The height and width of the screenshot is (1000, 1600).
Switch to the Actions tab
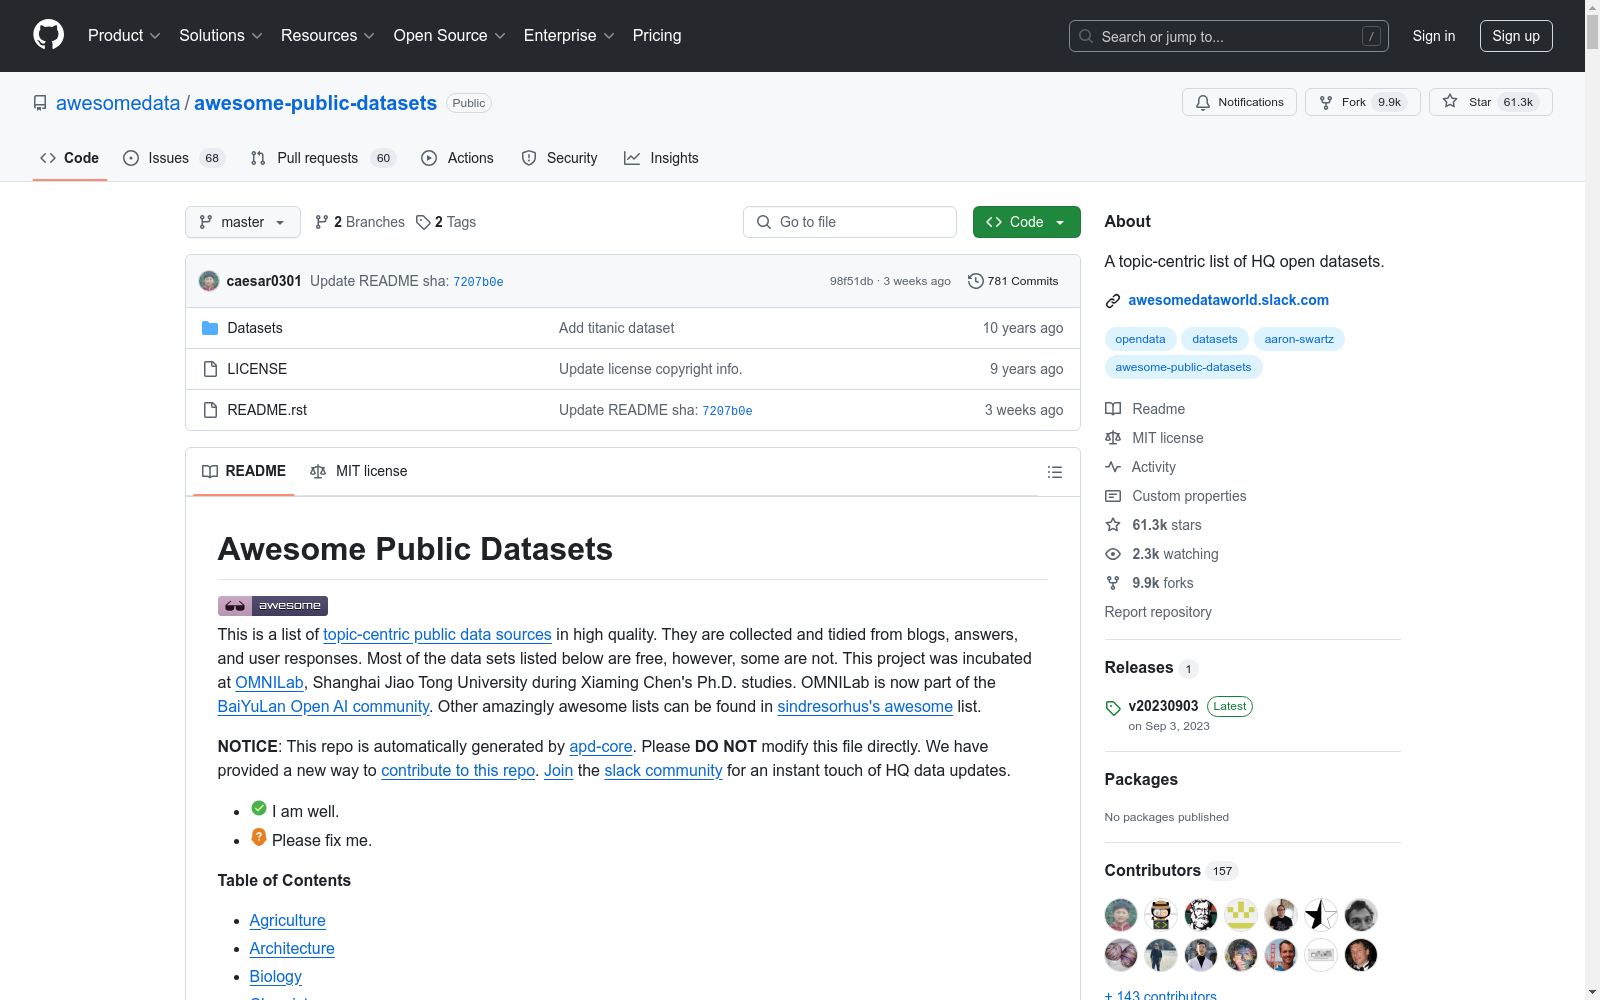coord(457,158)
